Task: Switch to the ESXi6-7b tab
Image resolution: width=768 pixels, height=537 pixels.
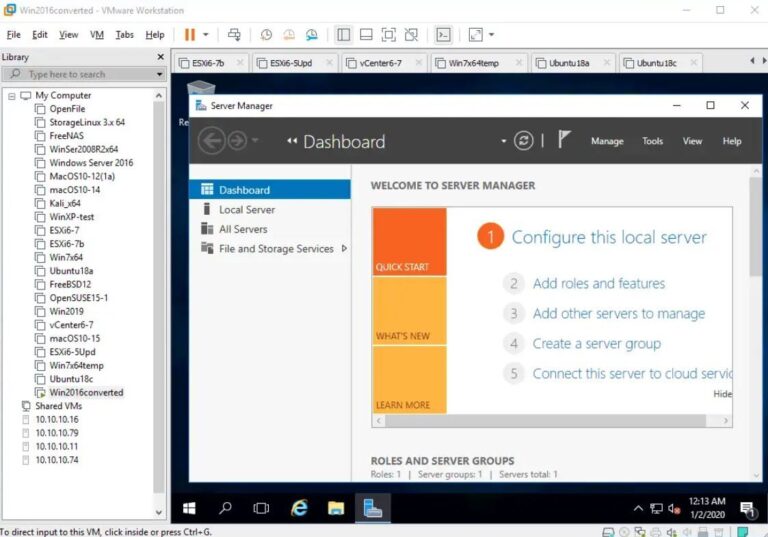Action: pos(207,63)
